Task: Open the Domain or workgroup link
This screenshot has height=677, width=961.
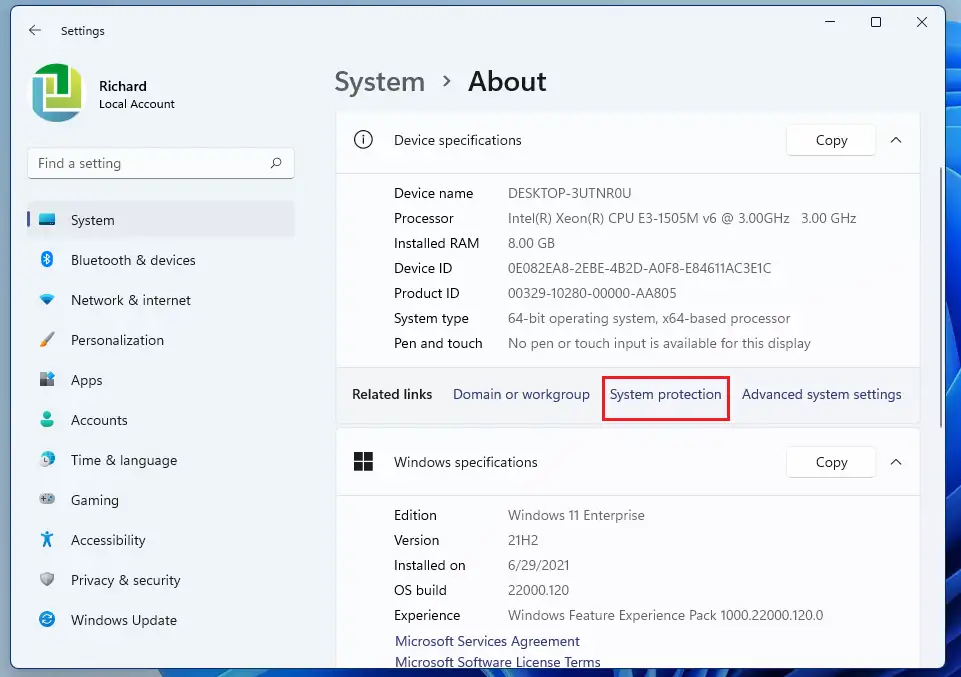Action: (x=521, y=394)
